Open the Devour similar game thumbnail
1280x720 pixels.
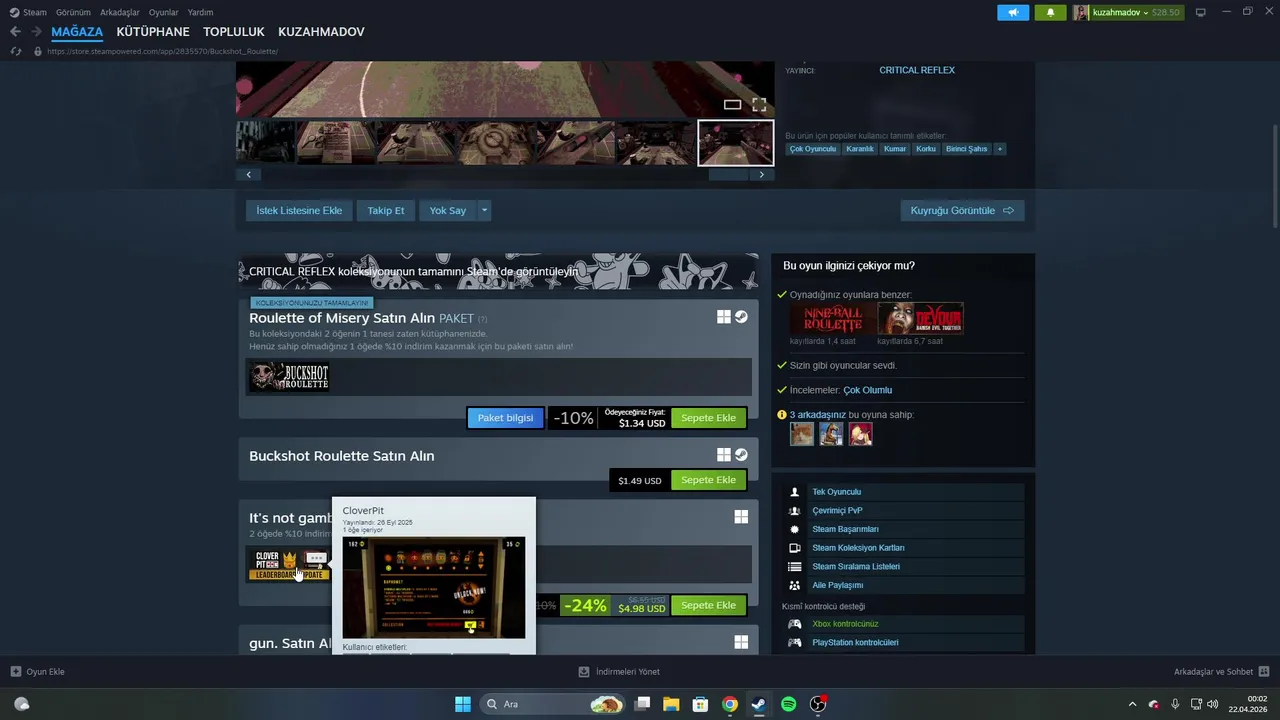tap(921, 318)
